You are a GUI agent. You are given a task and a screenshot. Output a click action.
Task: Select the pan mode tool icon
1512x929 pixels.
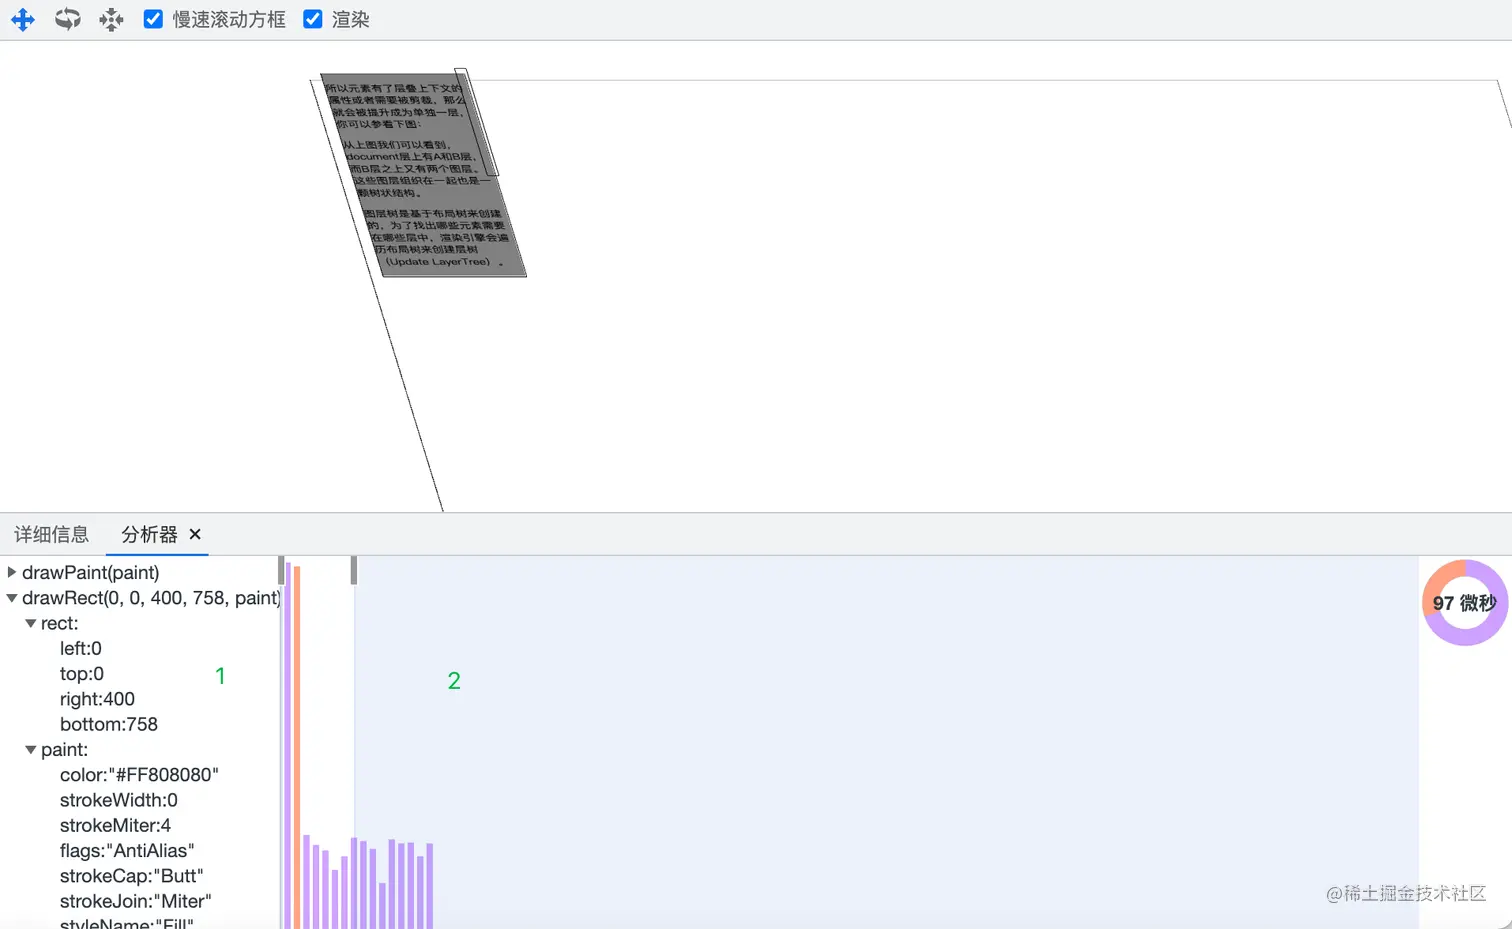pyautogui.click(x=22, y=19)
